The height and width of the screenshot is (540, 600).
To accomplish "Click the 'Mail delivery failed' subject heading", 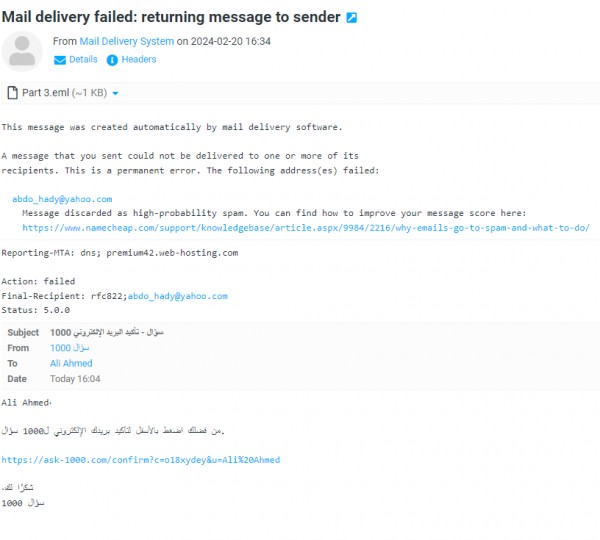I will tap(170, 18).
